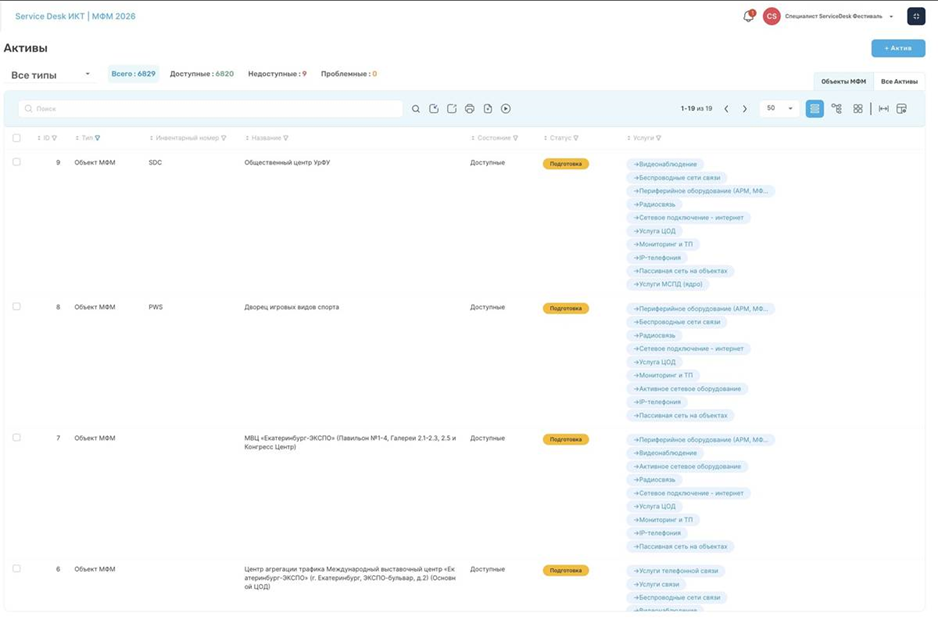Image resolution: width=938 pixels, height=624 pixels.
Task: Open filter for Статус column
Action: (x=576, y=138)
